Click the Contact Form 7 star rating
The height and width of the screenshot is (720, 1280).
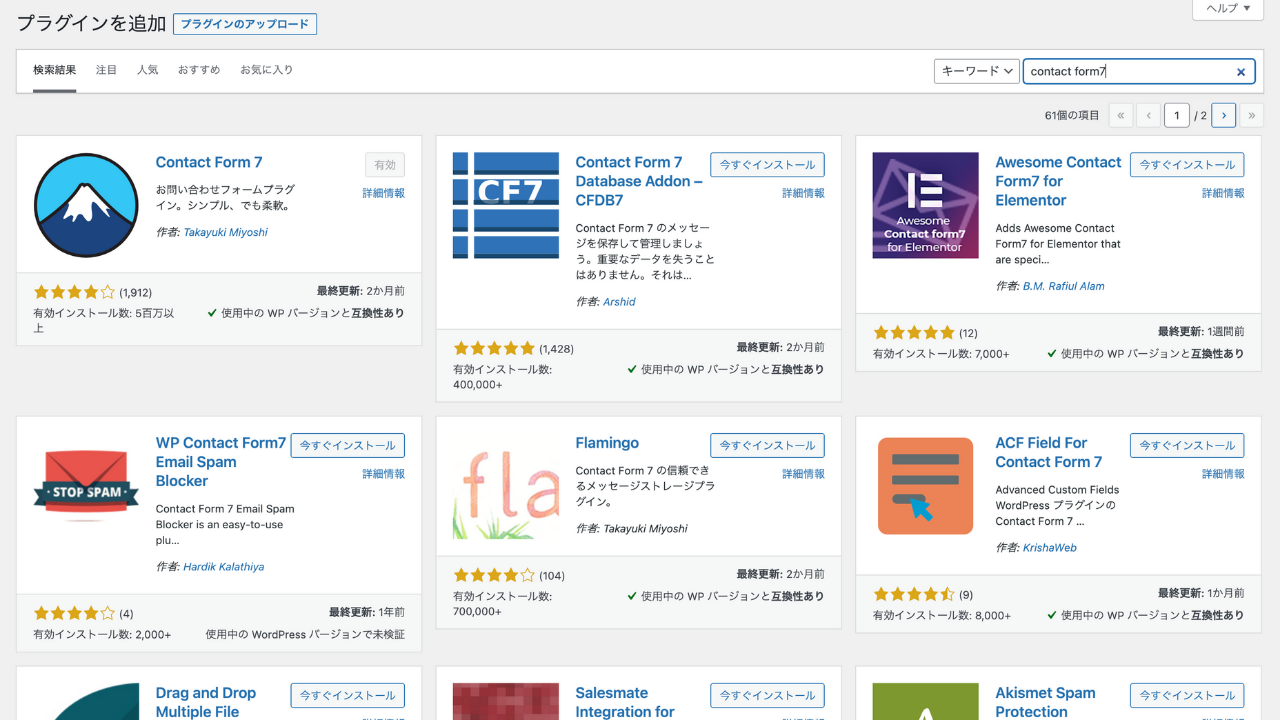(x=74, y=293)
